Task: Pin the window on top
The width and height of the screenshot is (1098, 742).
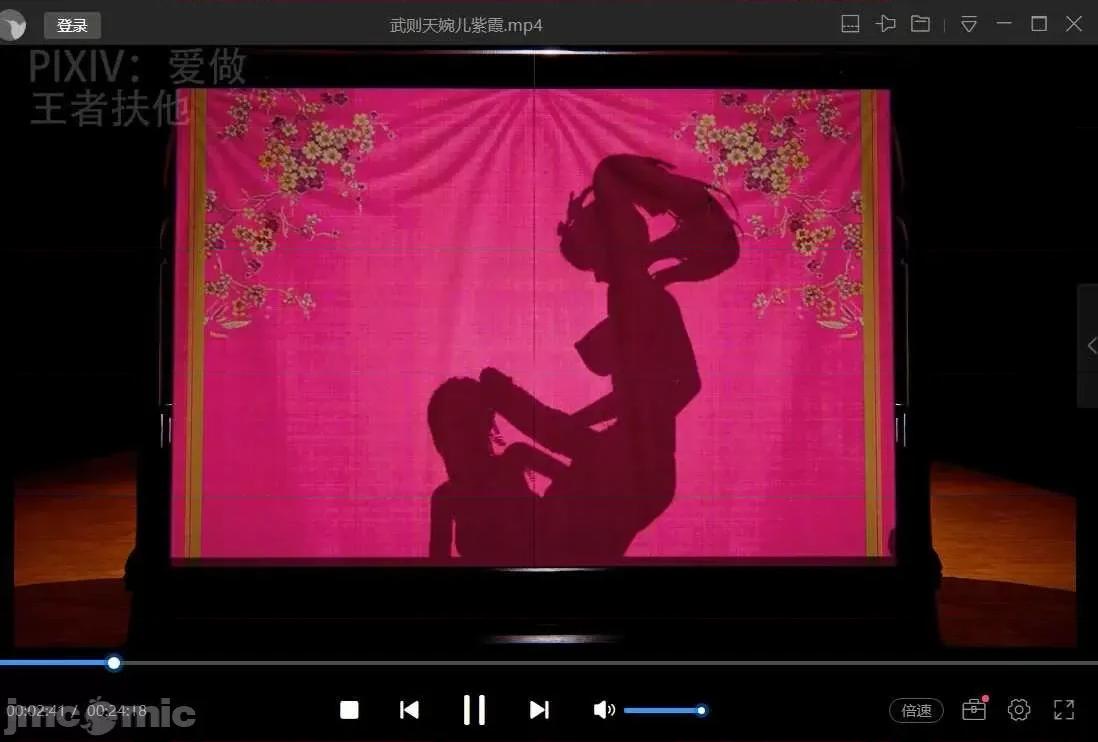Action: click(x=885, y=24)
